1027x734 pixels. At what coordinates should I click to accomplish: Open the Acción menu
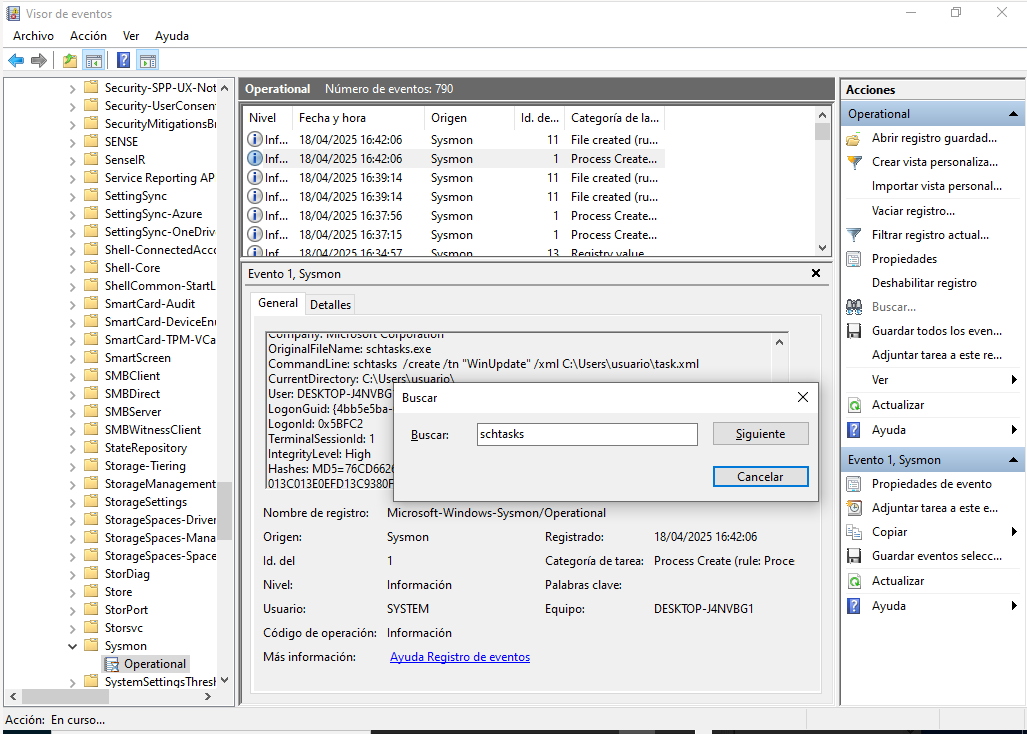[88, 36]
